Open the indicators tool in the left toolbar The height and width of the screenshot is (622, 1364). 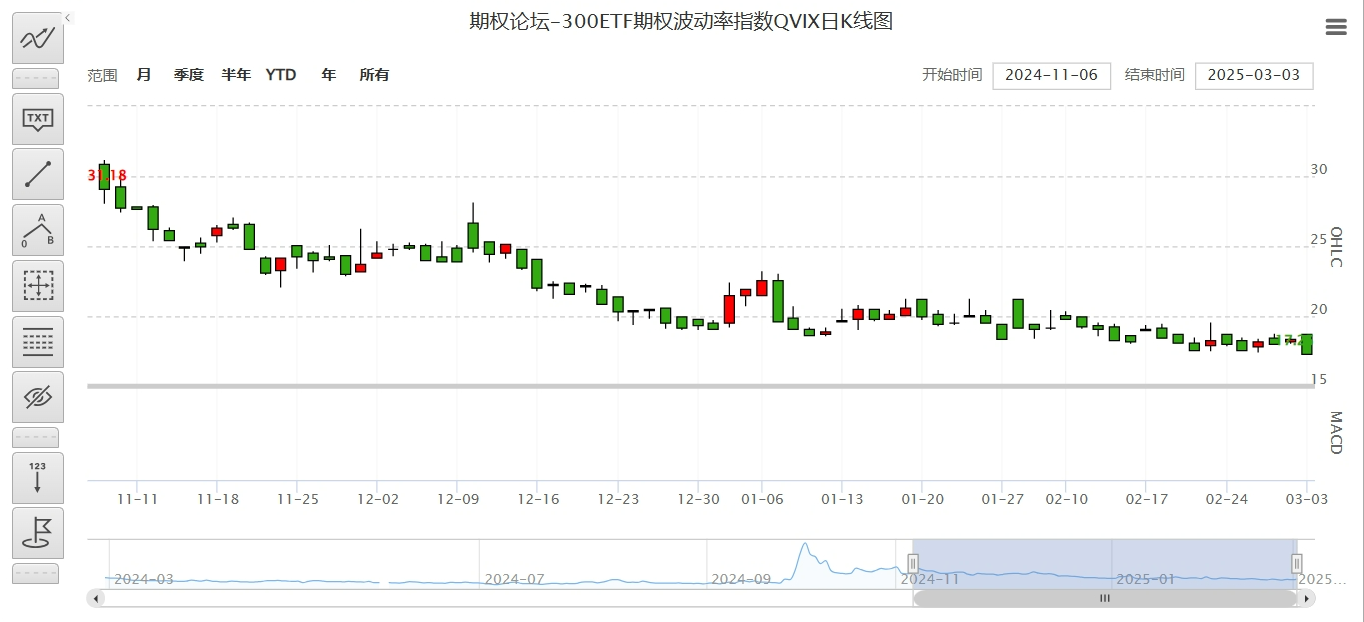click(x=37, y=39)
